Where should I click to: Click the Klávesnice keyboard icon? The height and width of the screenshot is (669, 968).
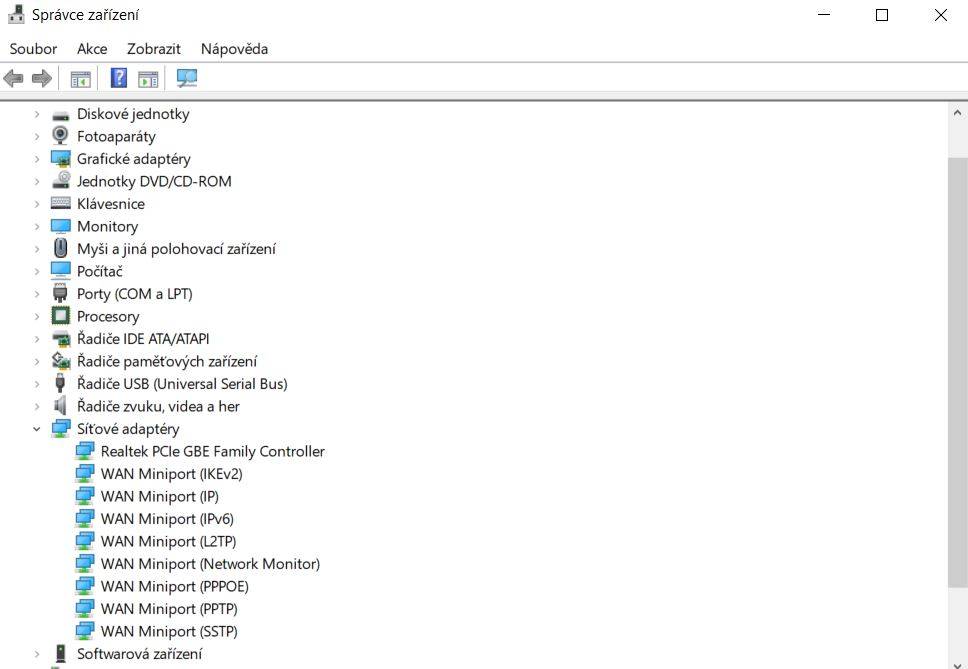click(x=60, y=203)
